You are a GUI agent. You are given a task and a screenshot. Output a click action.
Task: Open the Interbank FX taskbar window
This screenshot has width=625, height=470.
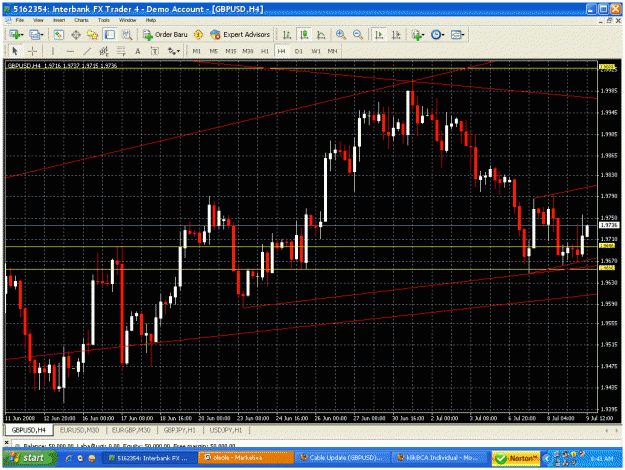149,458
